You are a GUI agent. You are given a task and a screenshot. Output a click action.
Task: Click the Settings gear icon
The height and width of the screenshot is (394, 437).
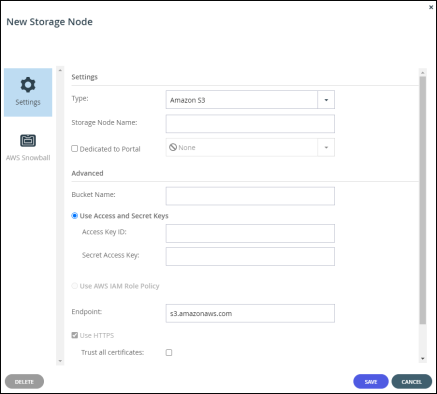pos(28,85)
